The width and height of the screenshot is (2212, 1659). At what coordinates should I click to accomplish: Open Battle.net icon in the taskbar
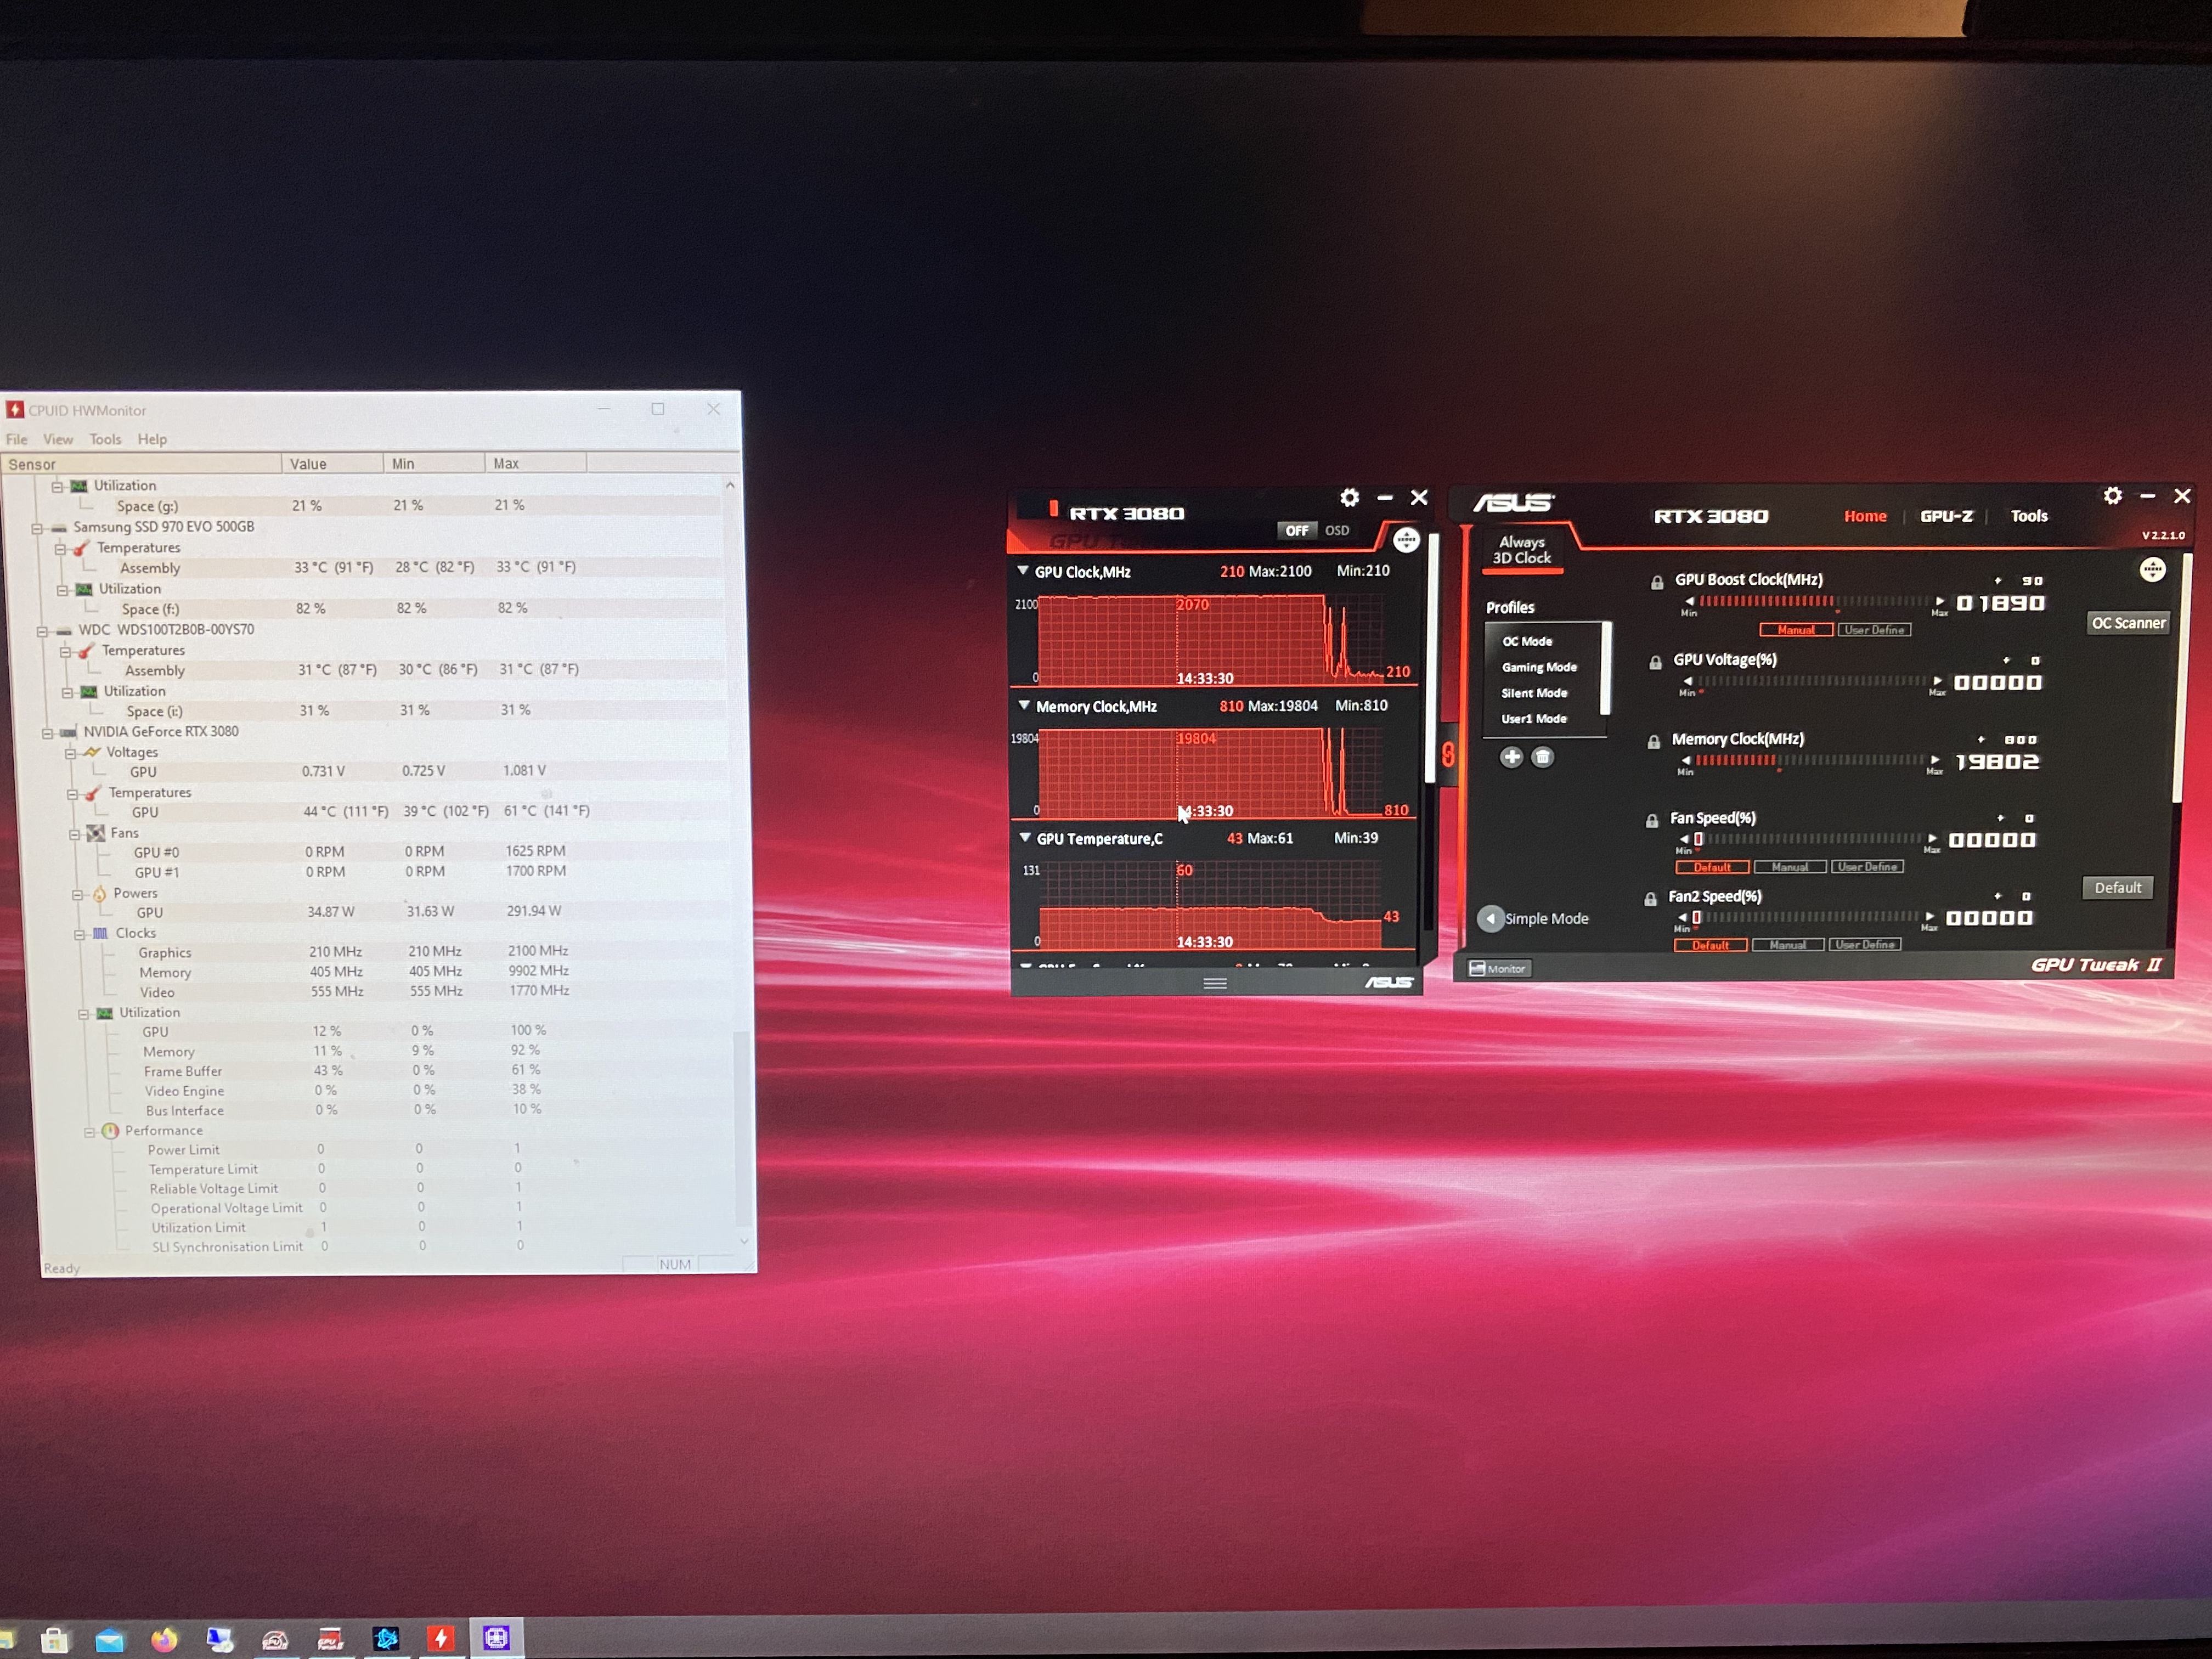pyautogui.click(x=386, y=1638)
